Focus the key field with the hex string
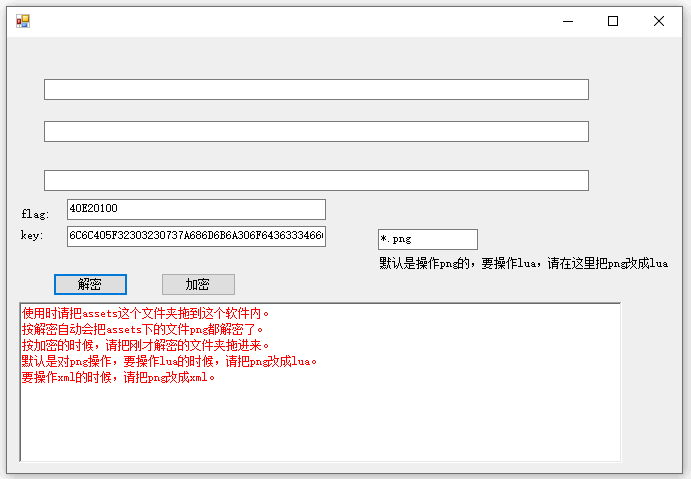 (196, 236)
